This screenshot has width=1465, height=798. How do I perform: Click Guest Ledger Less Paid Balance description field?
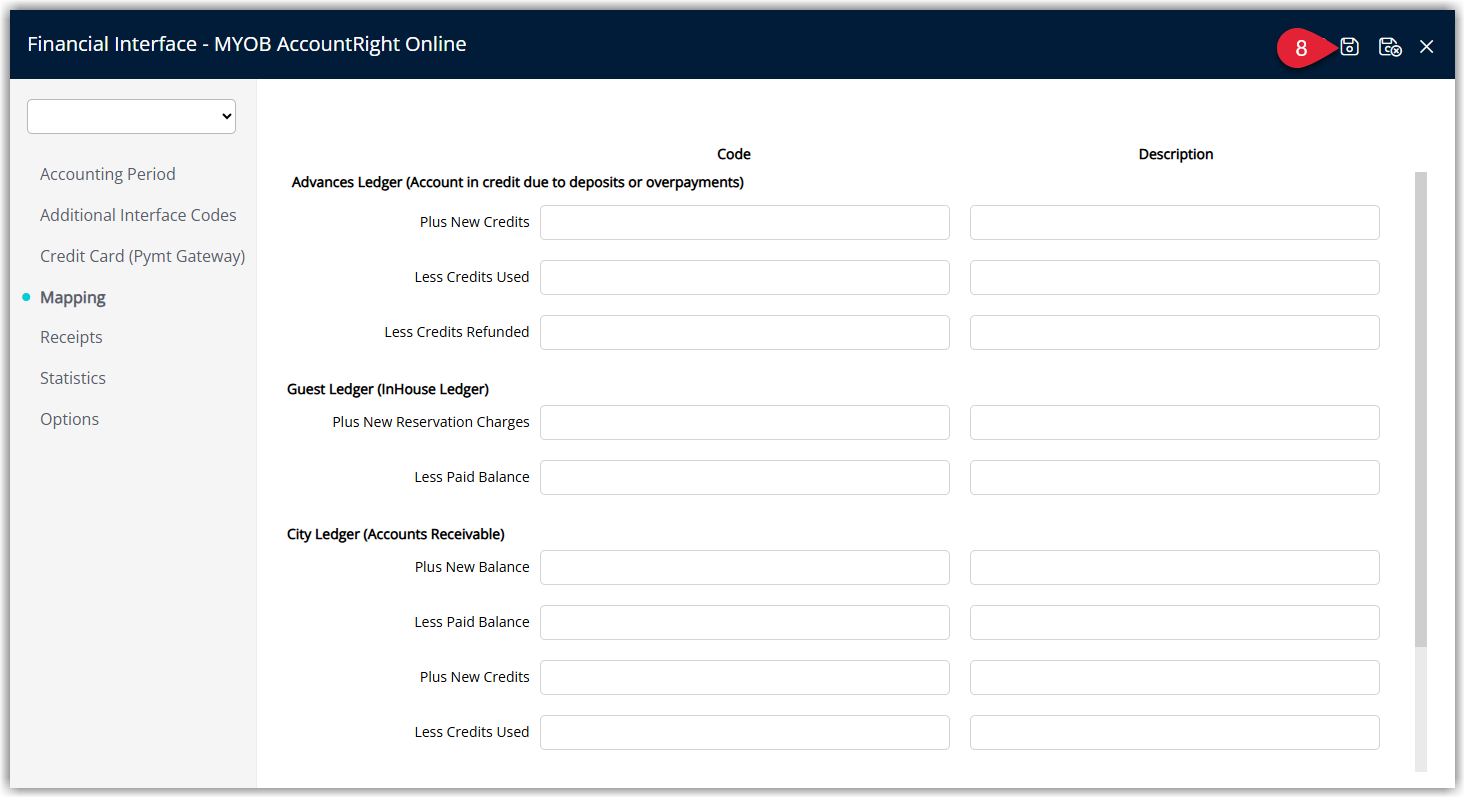1175,477
